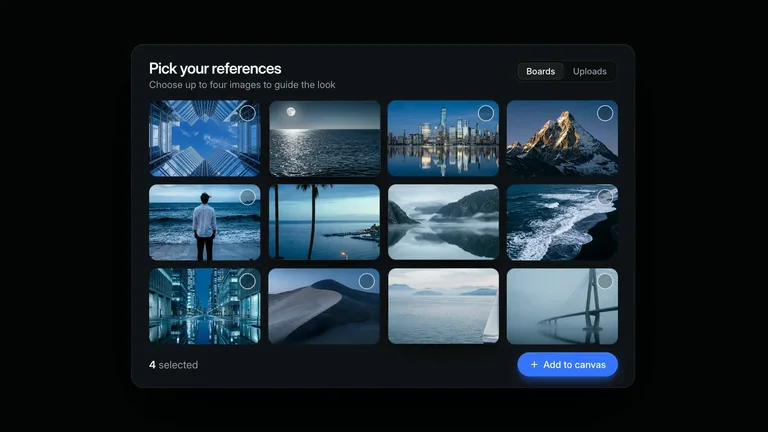Open the city skyline reflection thumbnail
768x432 pixels.
click(x=443, y=138)
